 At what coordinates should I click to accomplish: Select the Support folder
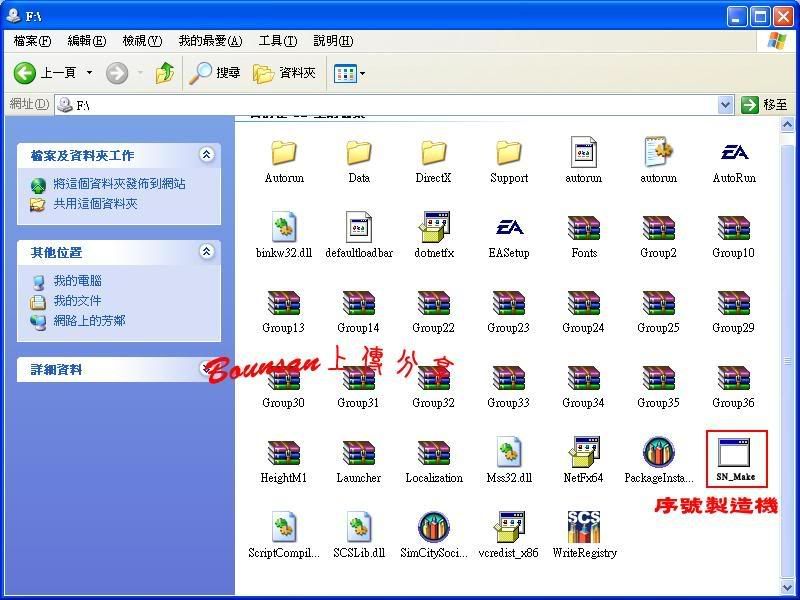point(509,161)
